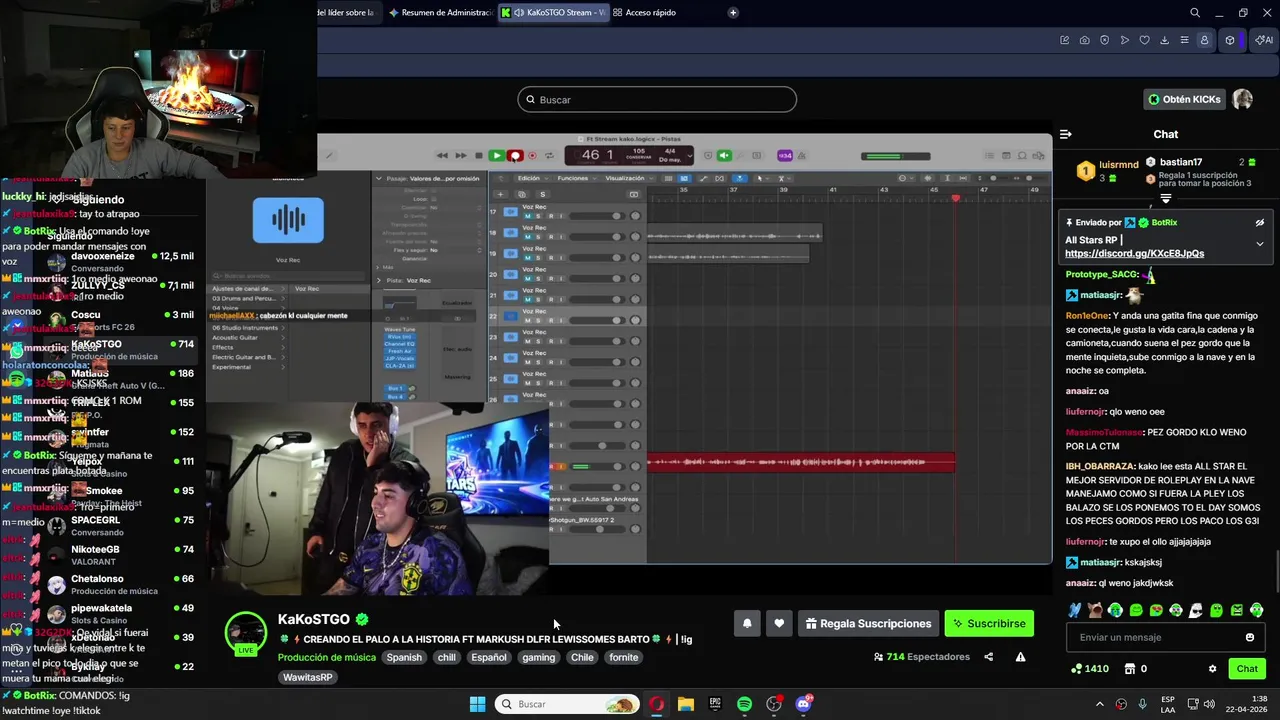The image size is (1280, 720).
Task: Toggle the Cycle loop button in transport
Action: (549, 156)
